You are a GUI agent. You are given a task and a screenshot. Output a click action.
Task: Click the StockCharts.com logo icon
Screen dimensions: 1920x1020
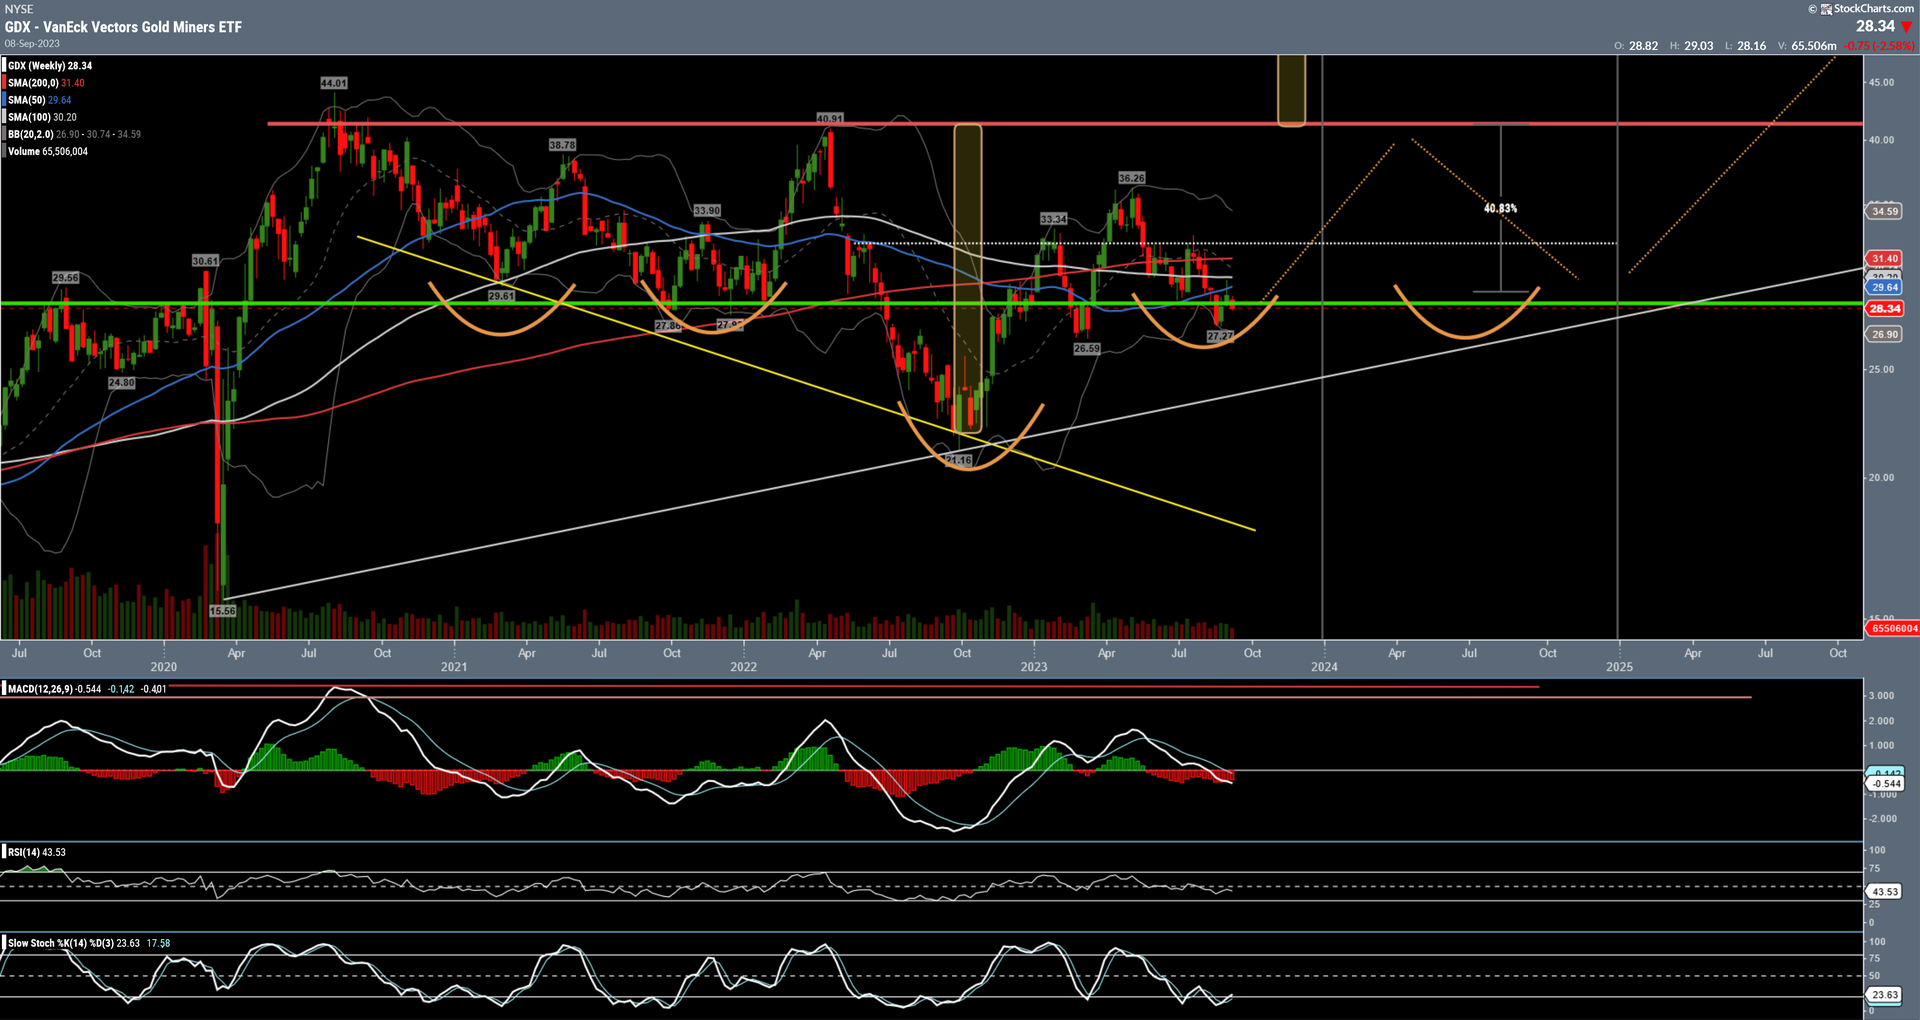[x=1826, y=9]
